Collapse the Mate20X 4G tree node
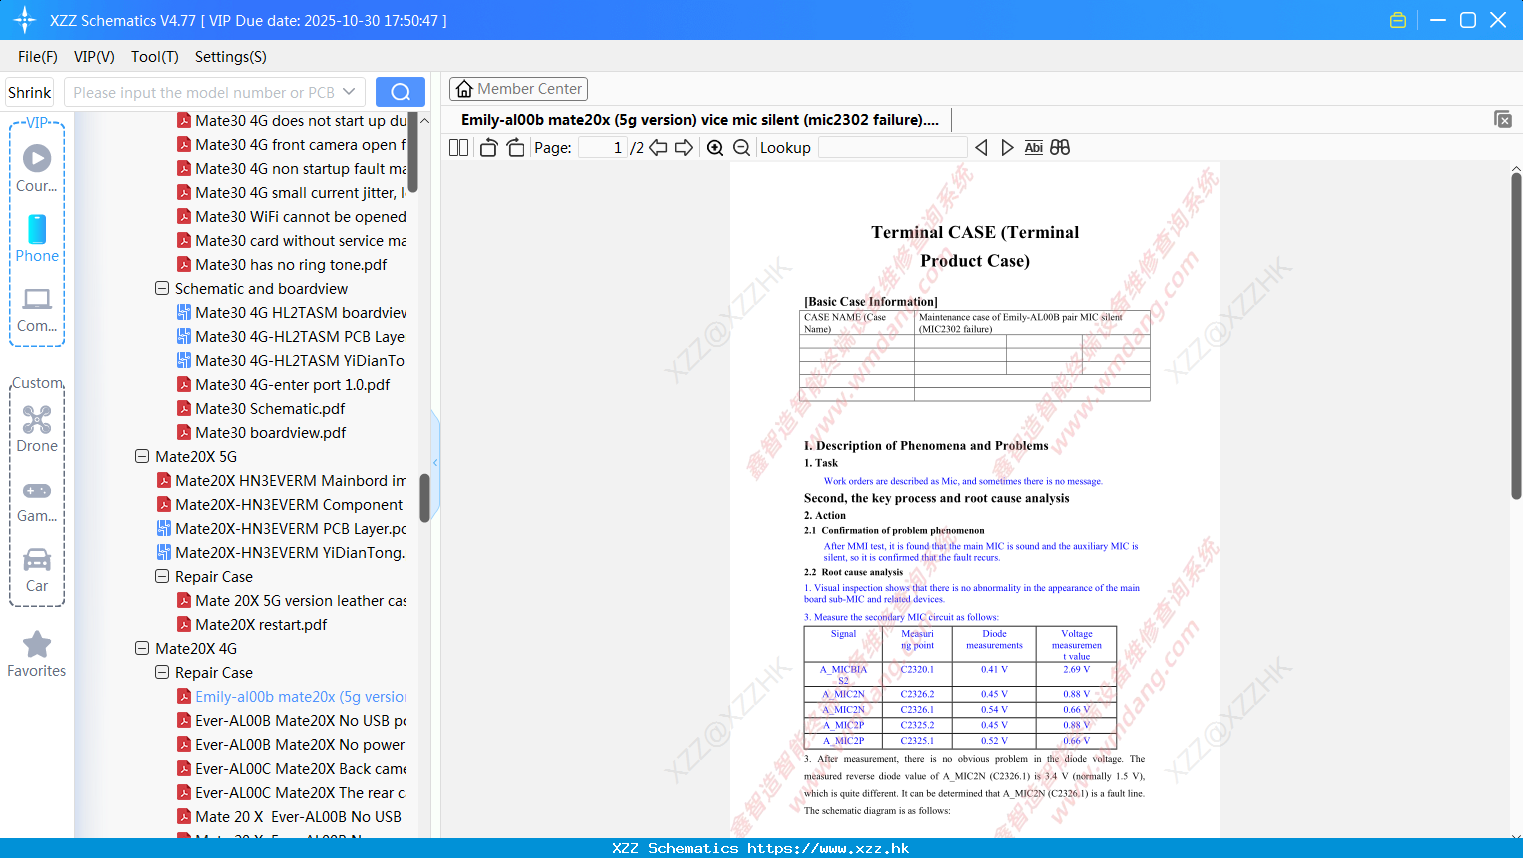Image resolution: width=1523 pixels, height=858 pixels. (x=142, y=648)
